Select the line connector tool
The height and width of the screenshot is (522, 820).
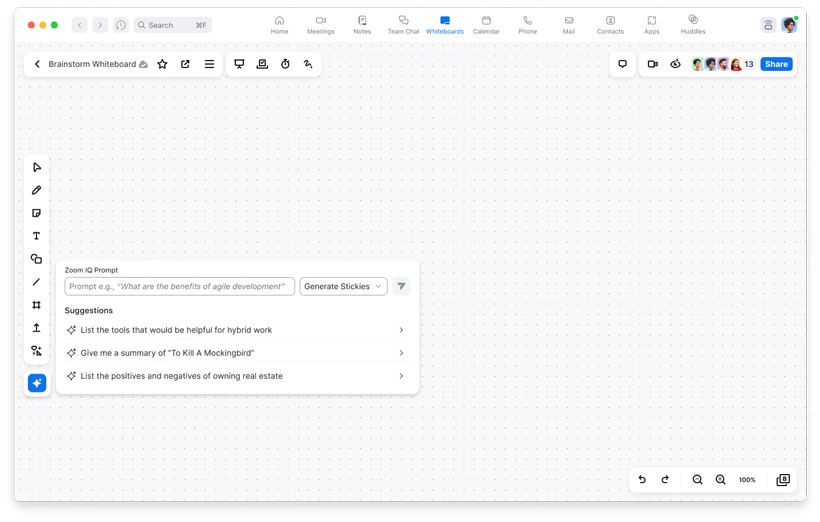pyautogui.click(x=37, y=282)
